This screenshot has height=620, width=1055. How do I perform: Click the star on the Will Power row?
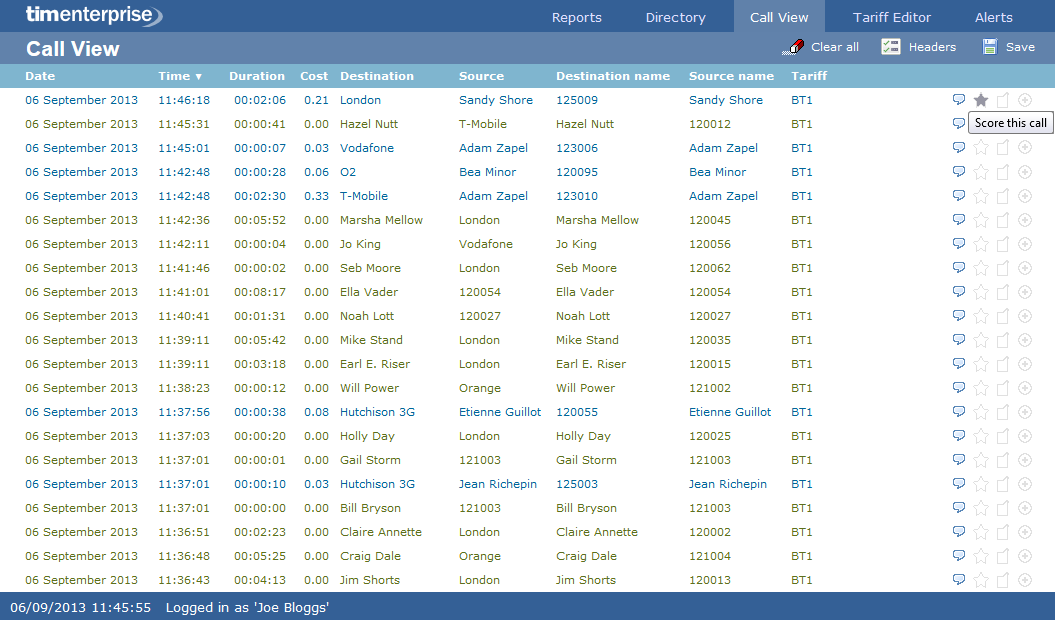[981, 388]
